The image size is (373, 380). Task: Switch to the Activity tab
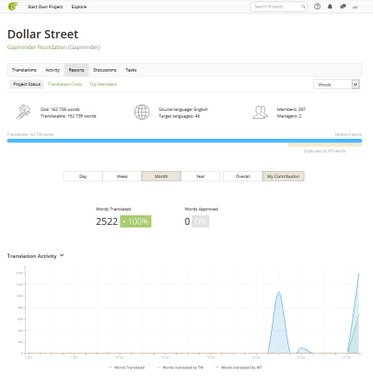(x=52, y=70)
